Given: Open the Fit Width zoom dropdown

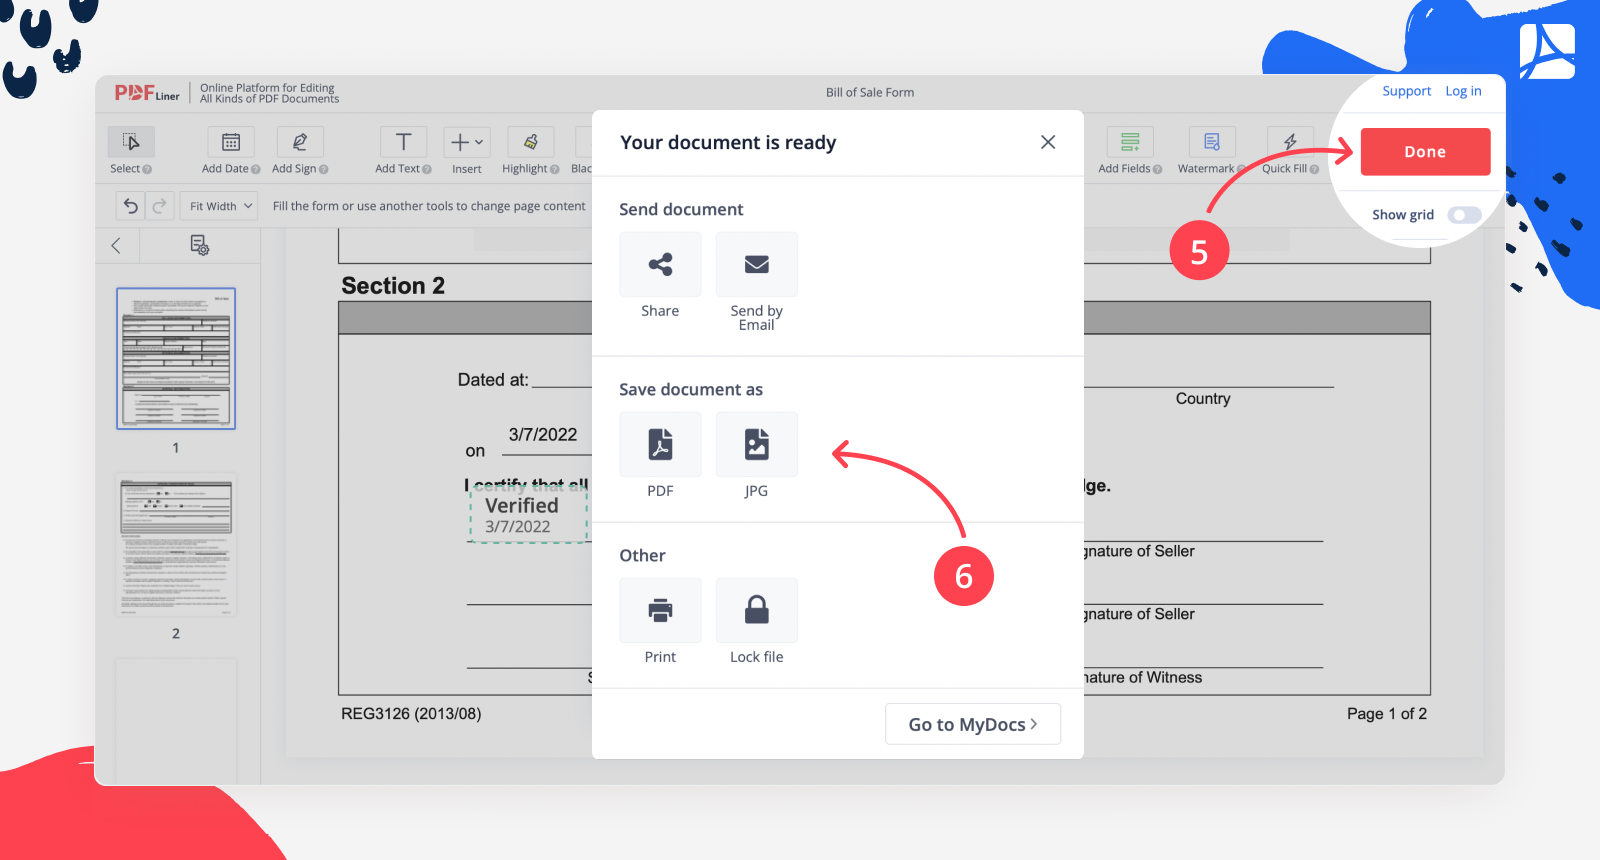Looking at the screenshot, I should [x=219, y=206].
